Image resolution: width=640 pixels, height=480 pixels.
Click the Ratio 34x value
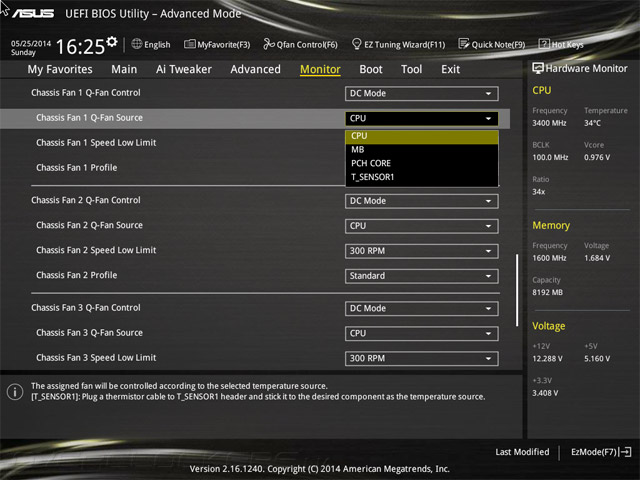pos(538,192)
